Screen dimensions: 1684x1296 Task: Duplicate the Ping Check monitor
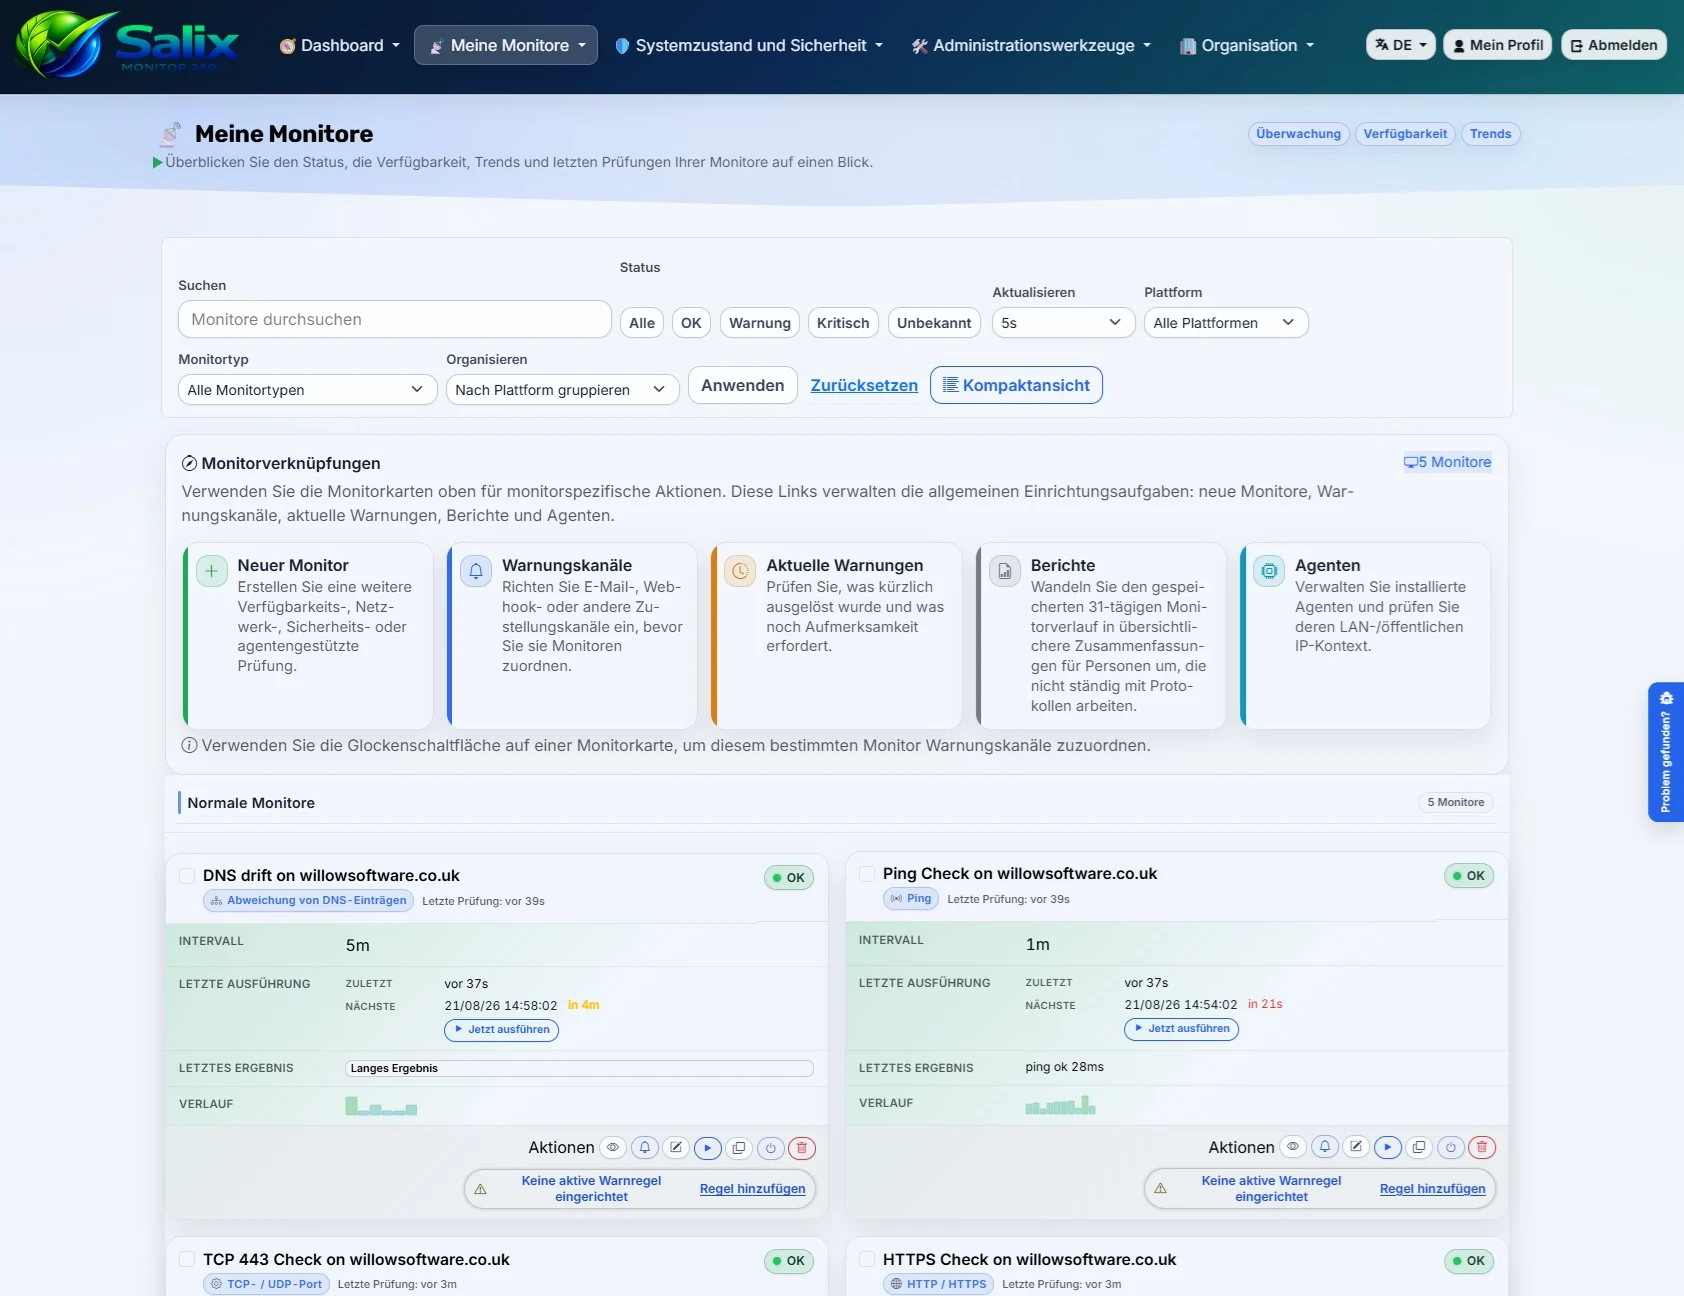click(1419, 1147)
